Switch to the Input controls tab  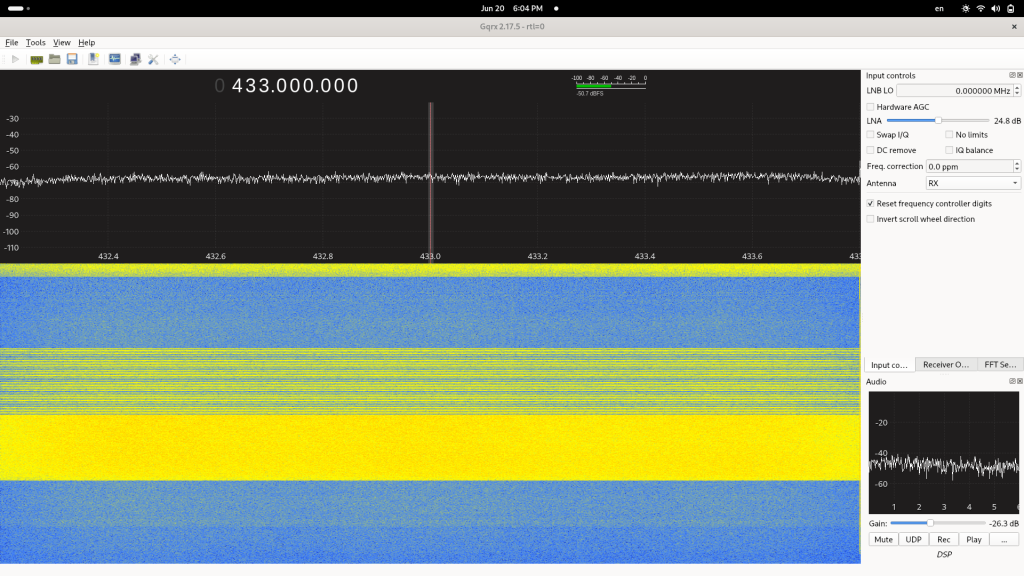[889, 364]
